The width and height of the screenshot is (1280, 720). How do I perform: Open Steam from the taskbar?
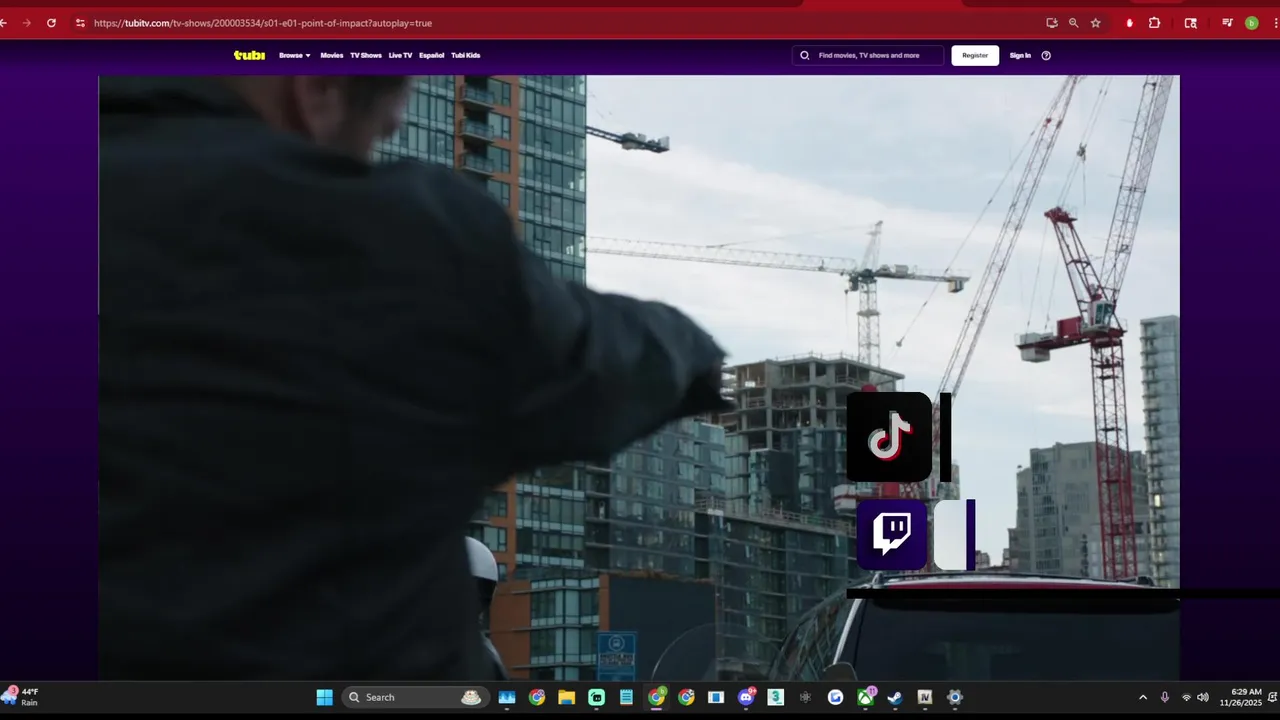click(895, 697)
